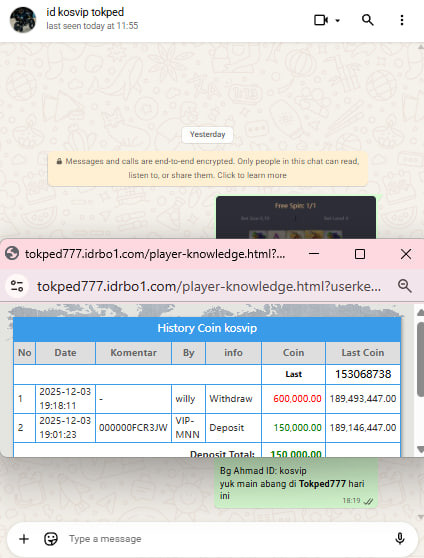
Task: Click the By column header
Action: [188, 353]
